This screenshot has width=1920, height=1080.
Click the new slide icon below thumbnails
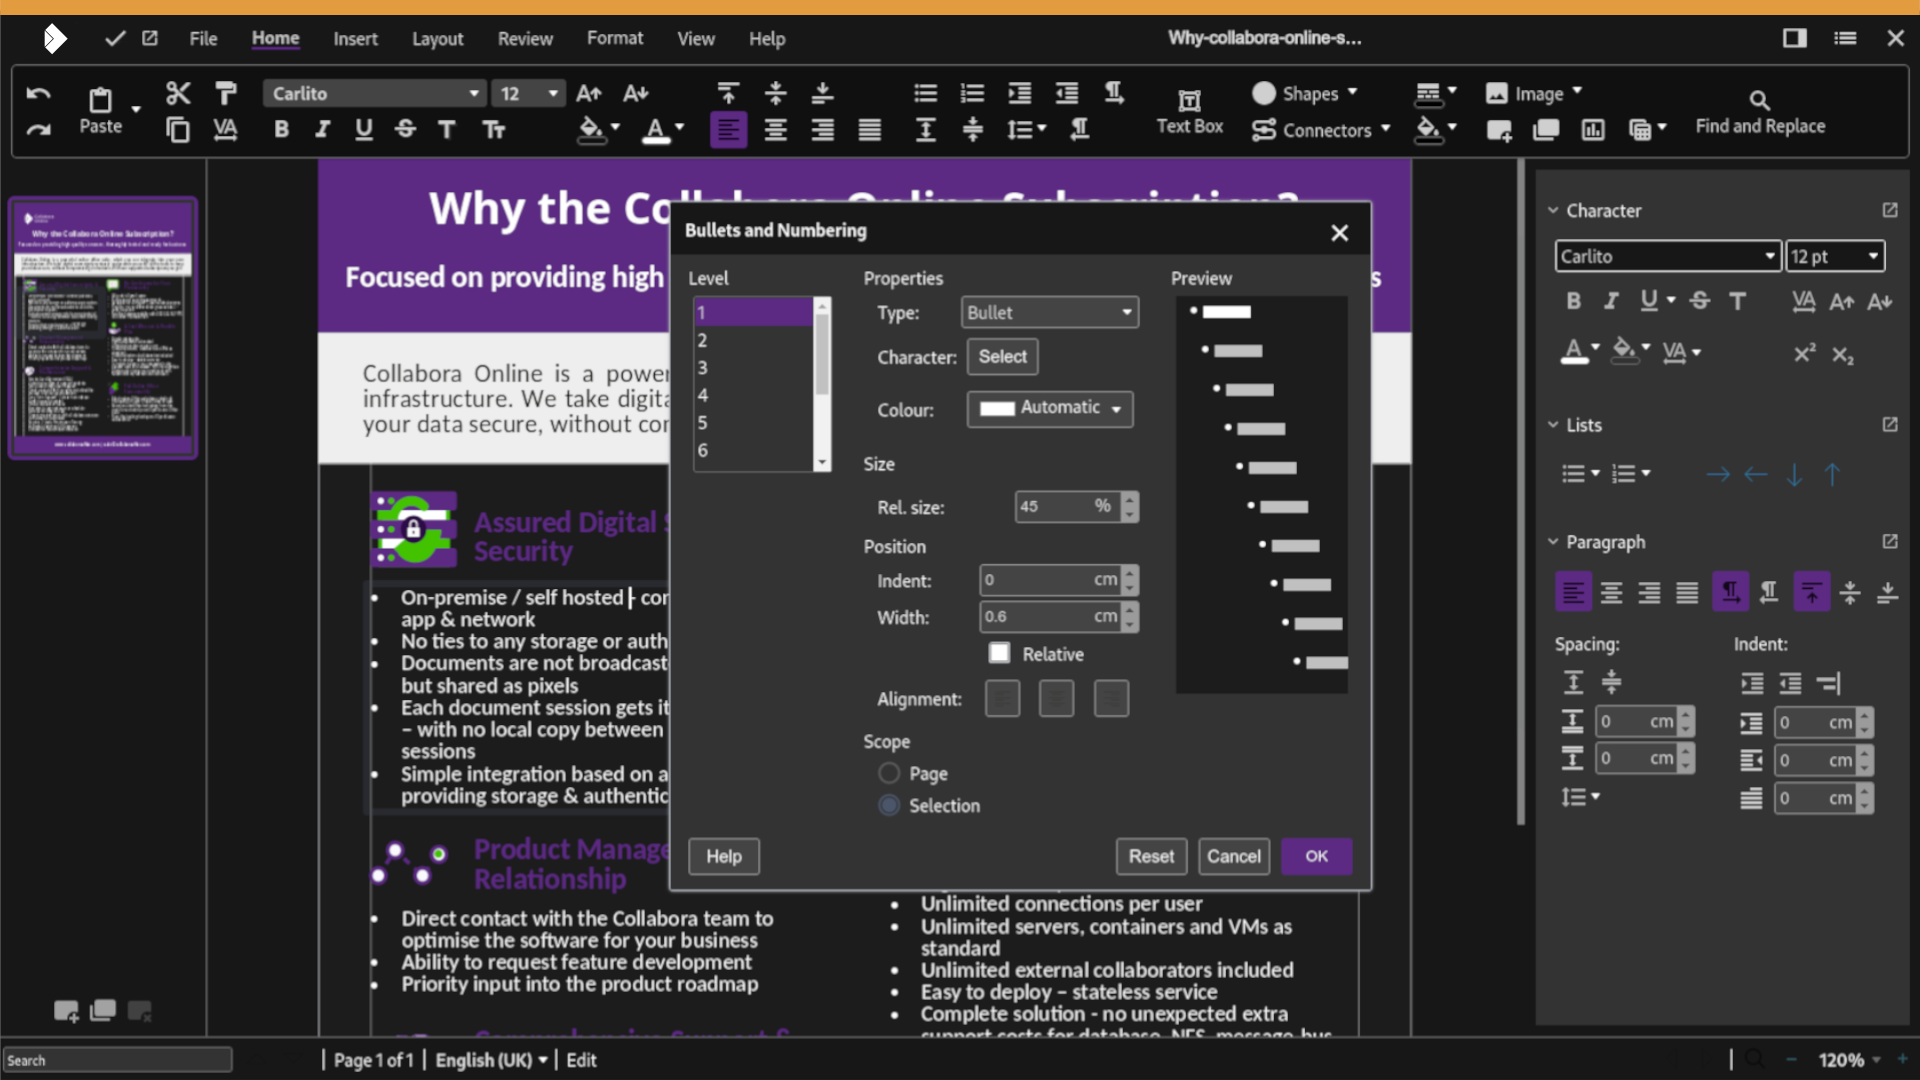pos(66,1011)
